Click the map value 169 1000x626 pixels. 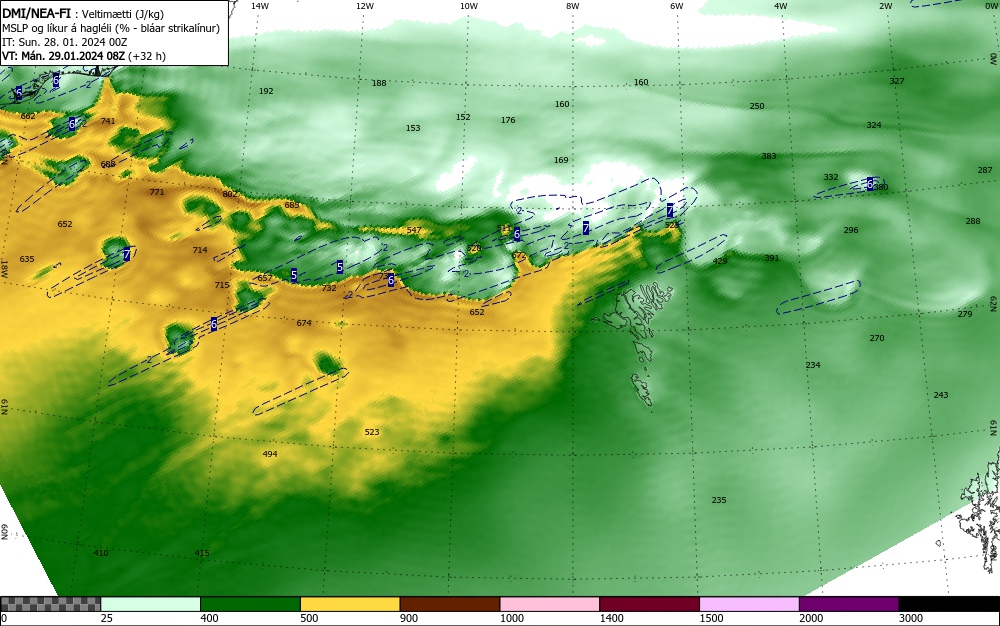(561, 160)
